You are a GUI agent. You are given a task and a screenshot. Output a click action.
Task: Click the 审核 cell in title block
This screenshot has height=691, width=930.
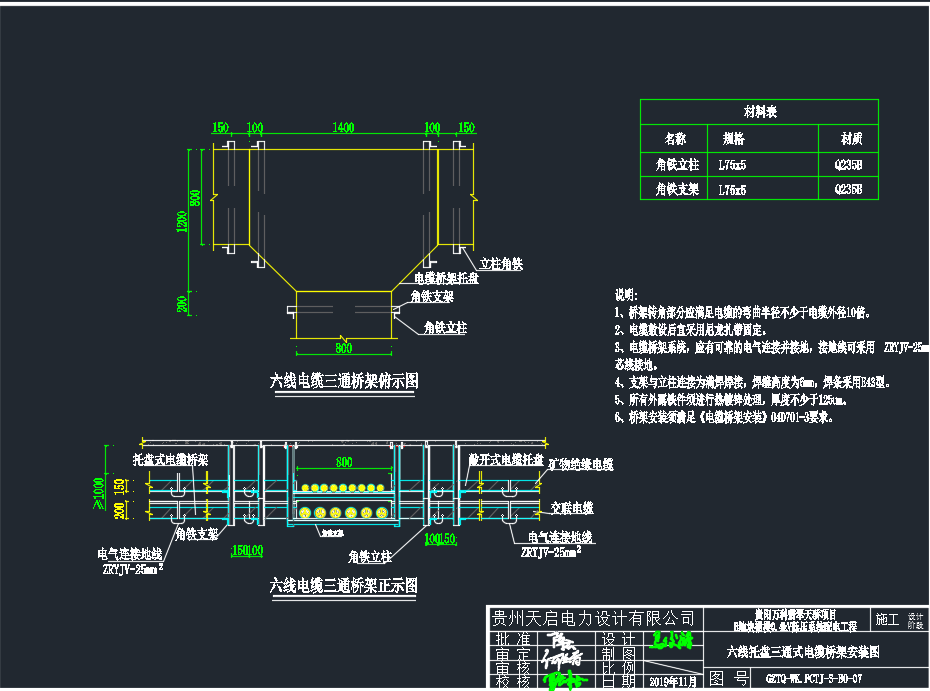[513, 668]
